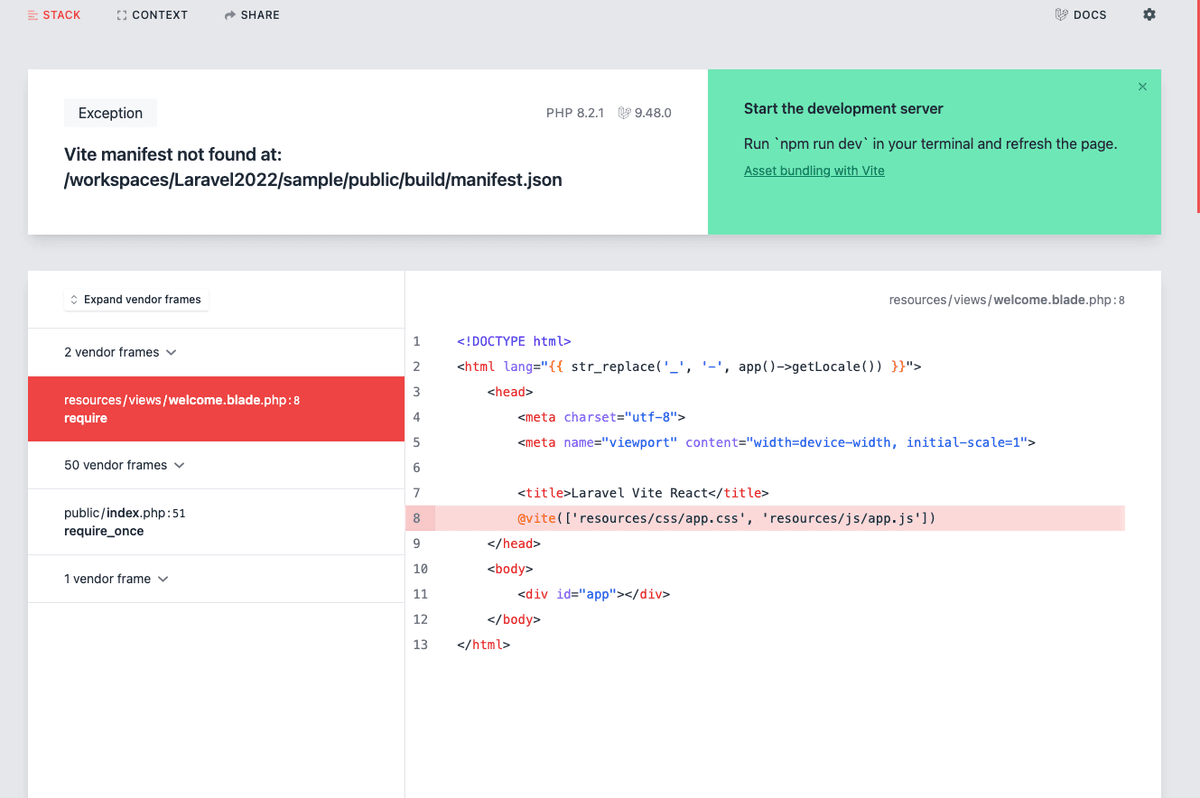Click the meta charset code line

coord(601,417)
